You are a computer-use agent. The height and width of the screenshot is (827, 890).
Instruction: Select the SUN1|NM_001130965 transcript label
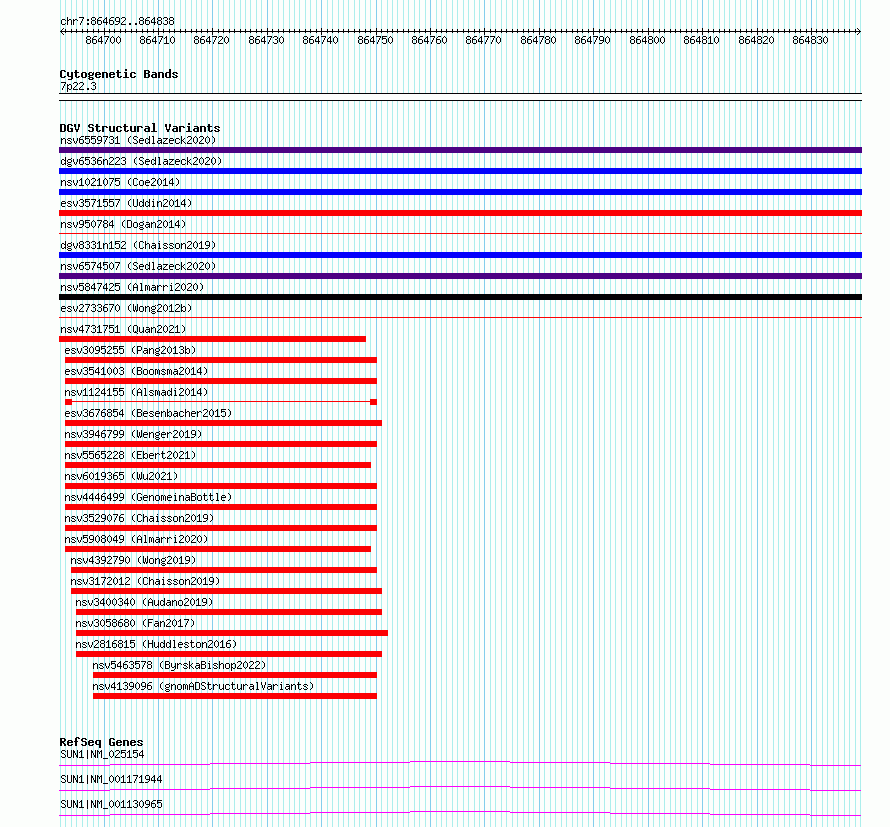click(x=111, y=804)
